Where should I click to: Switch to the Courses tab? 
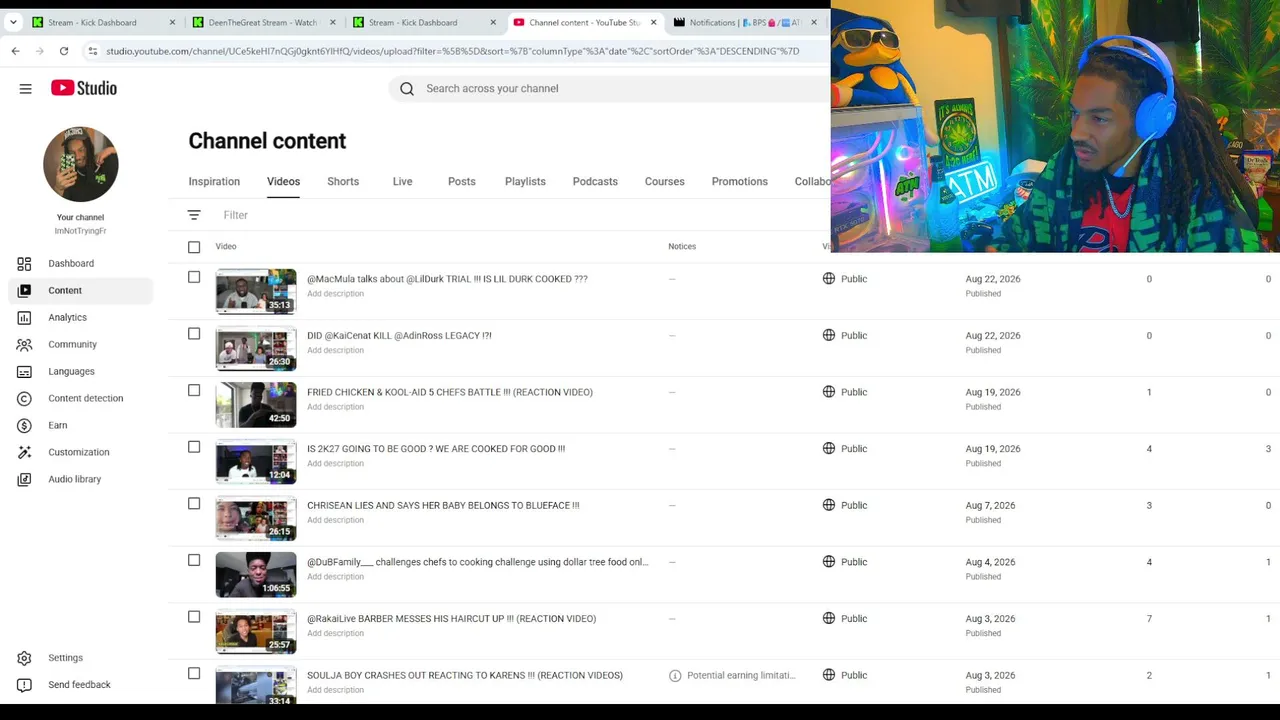tap(665, 182)
